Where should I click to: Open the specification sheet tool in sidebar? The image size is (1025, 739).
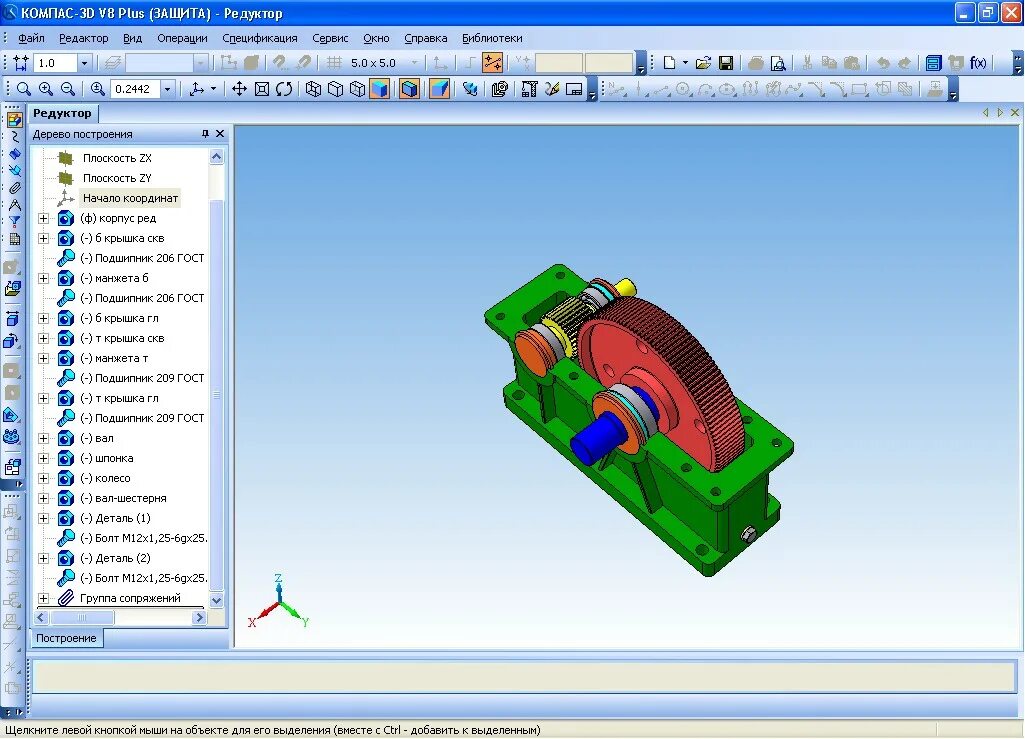pyautogui.click(x=14, y=239)
